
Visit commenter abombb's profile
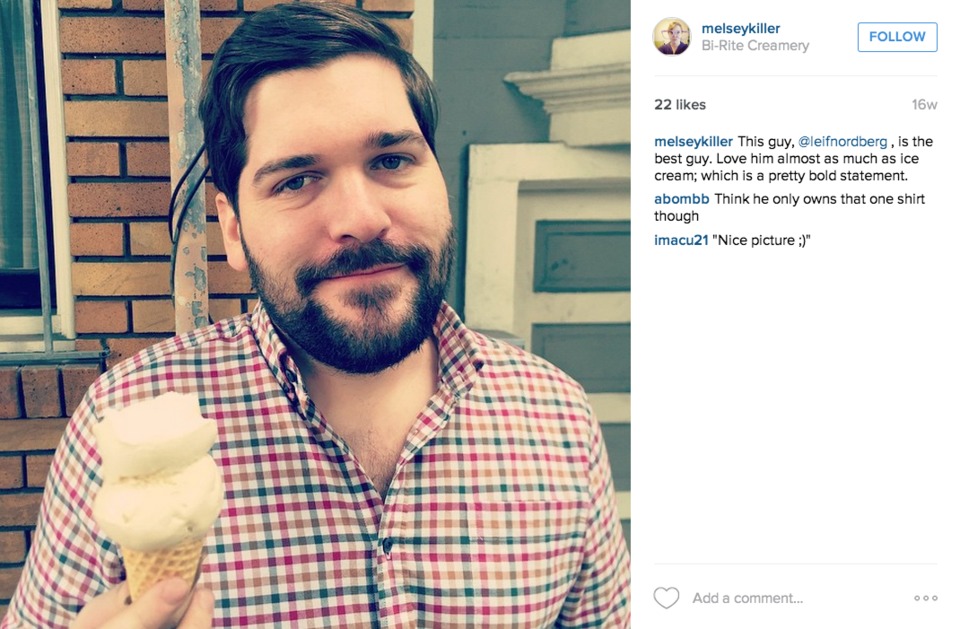tap(681, 199)
